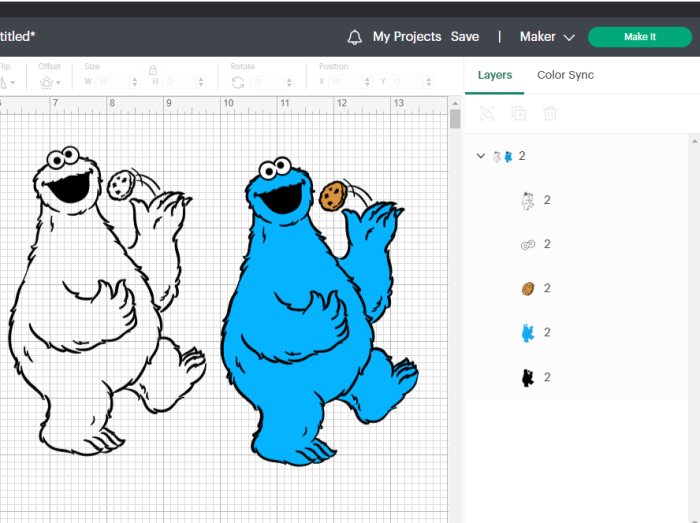Viewport: 700px width, 523px height.
Task: Adjust the X position stepper arrows
Action: pos(367,82)
